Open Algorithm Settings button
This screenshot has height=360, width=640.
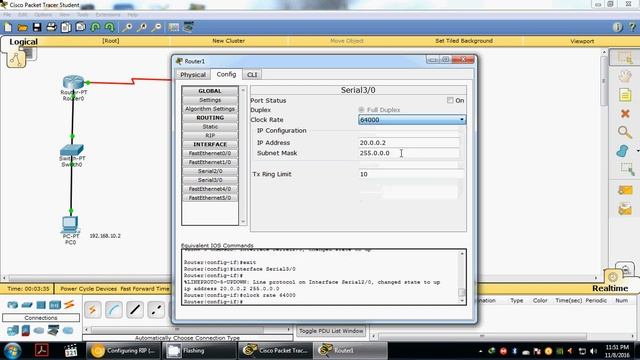point(210,109)
